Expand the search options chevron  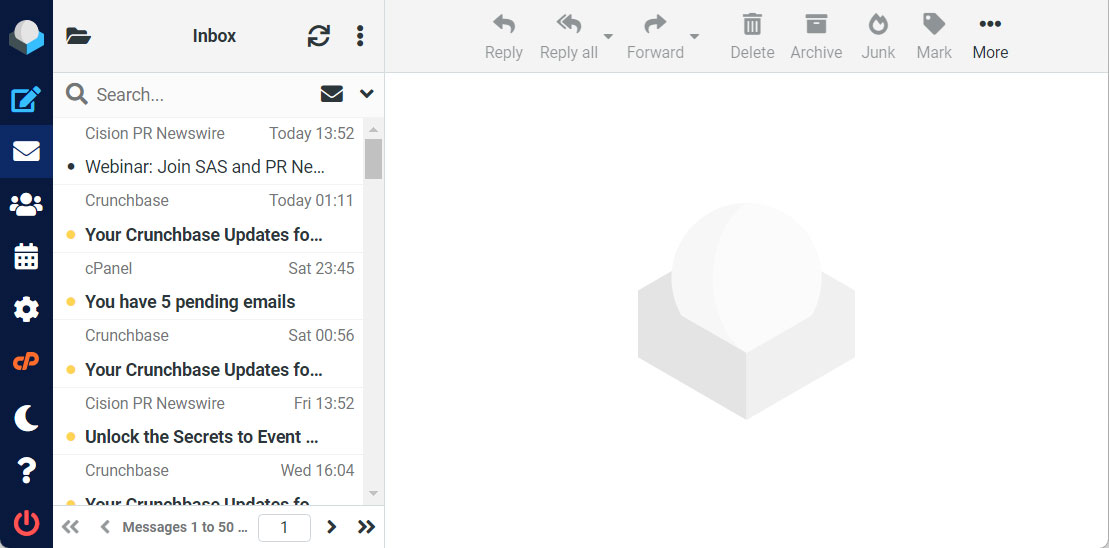tap(367, 94)
